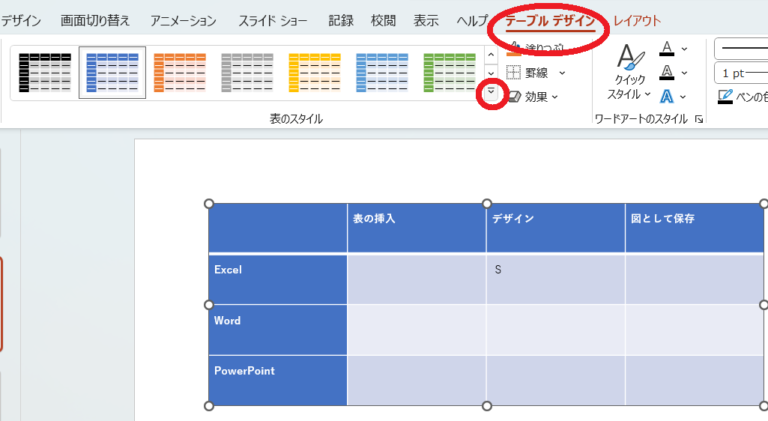Expand the full table styles gallery
The image size is (768, 421).
(x=491, y=92)
